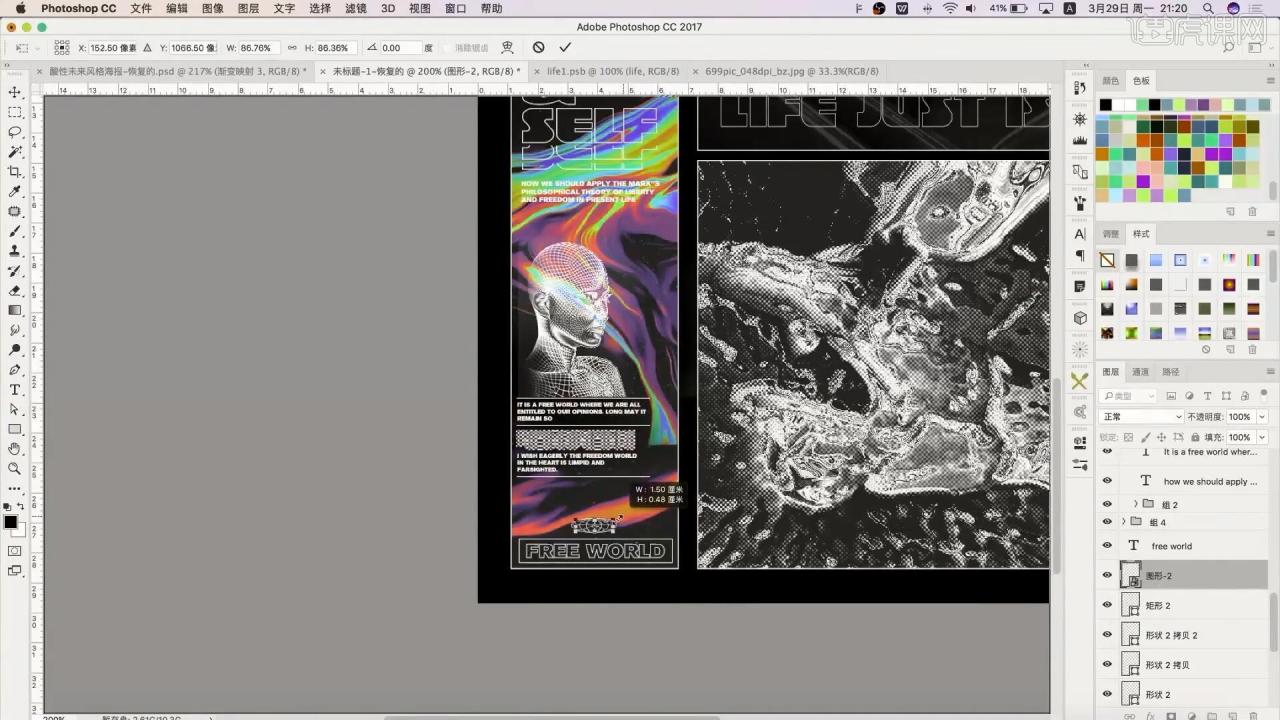Select the Zoom tool
This screenshot has width=1280, height=720.
[x=15, y=468]
